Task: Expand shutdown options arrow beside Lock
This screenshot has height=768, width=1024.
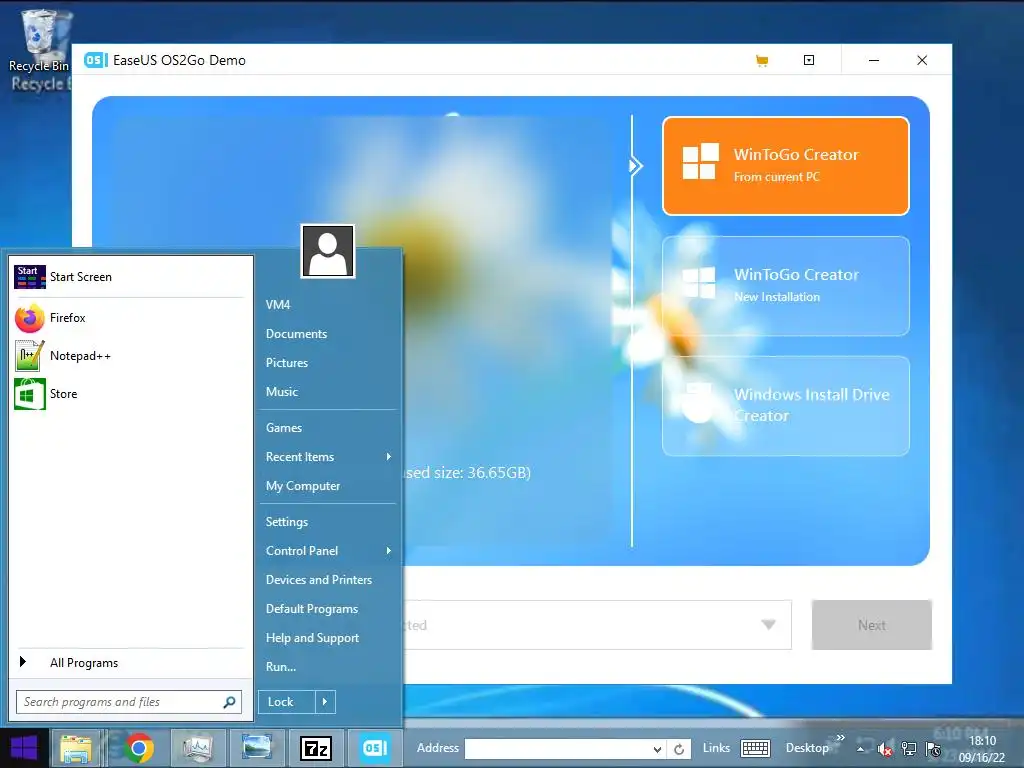Action: click(325, 702)
